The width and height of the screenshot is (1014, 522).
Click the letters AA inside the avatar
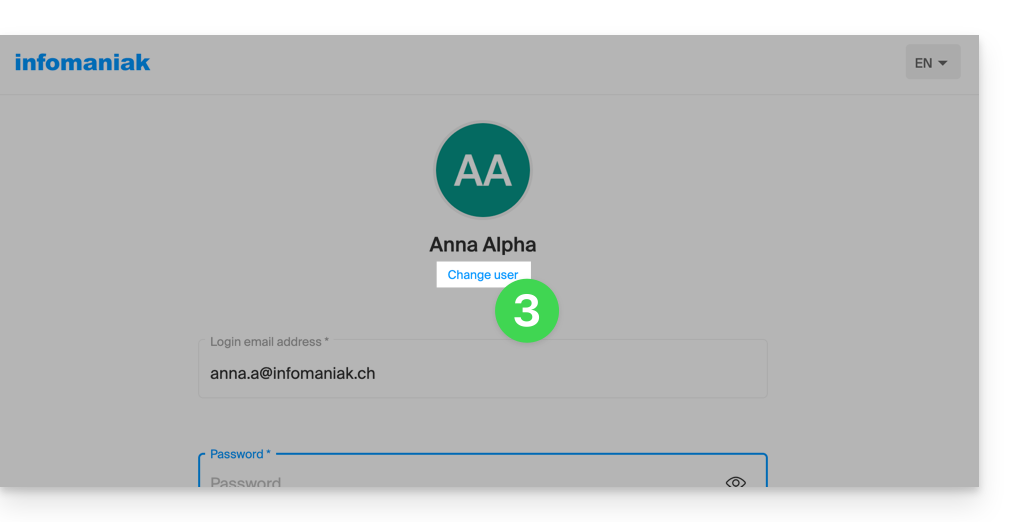(483, 171)
